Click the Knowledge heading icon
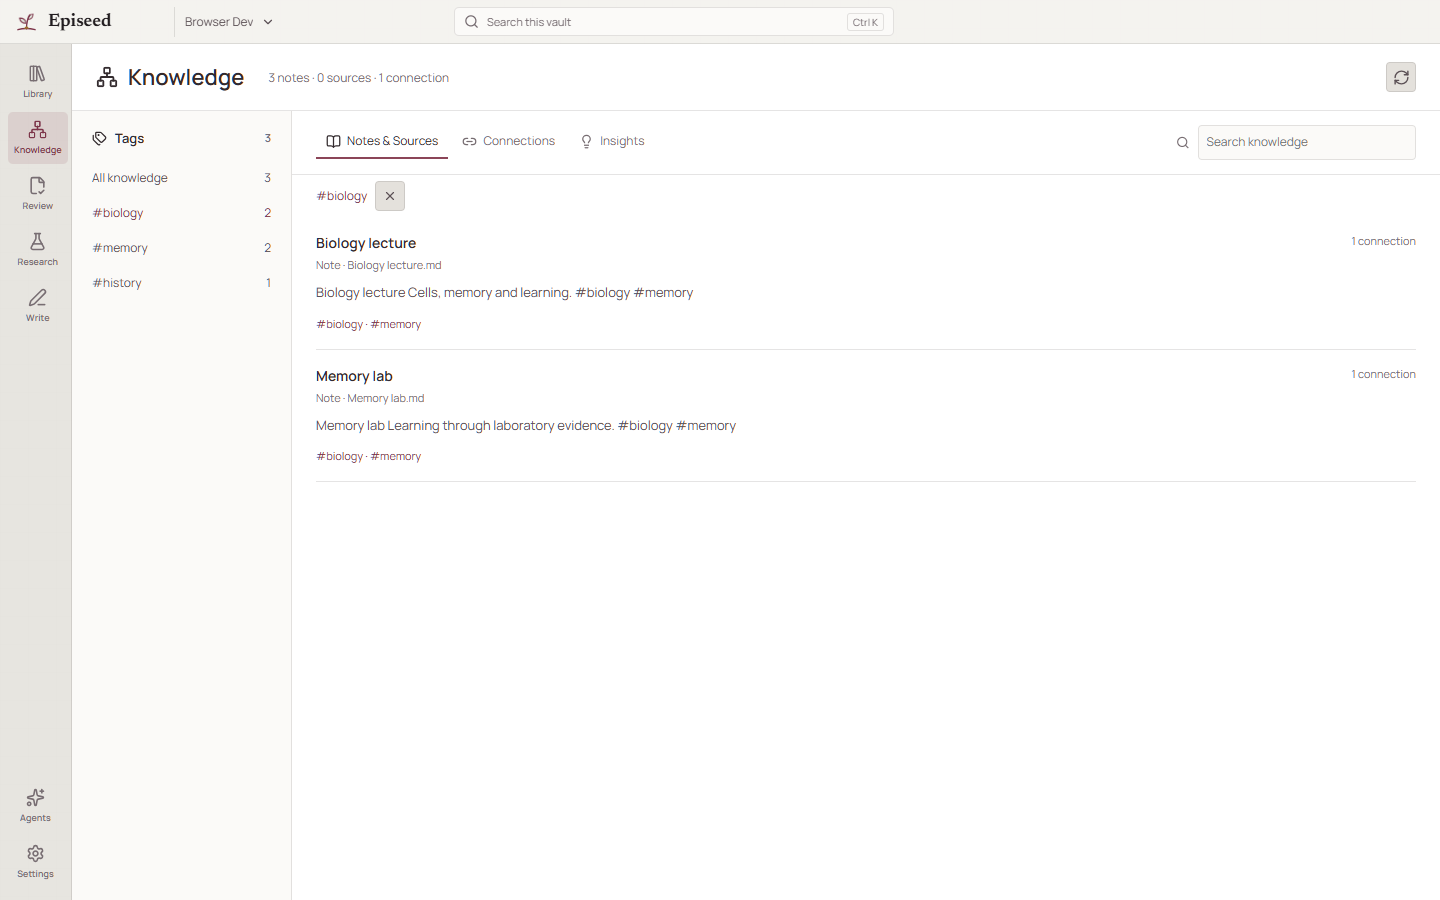This screenshot has height=900, width=1440. [x=107, y=77]
